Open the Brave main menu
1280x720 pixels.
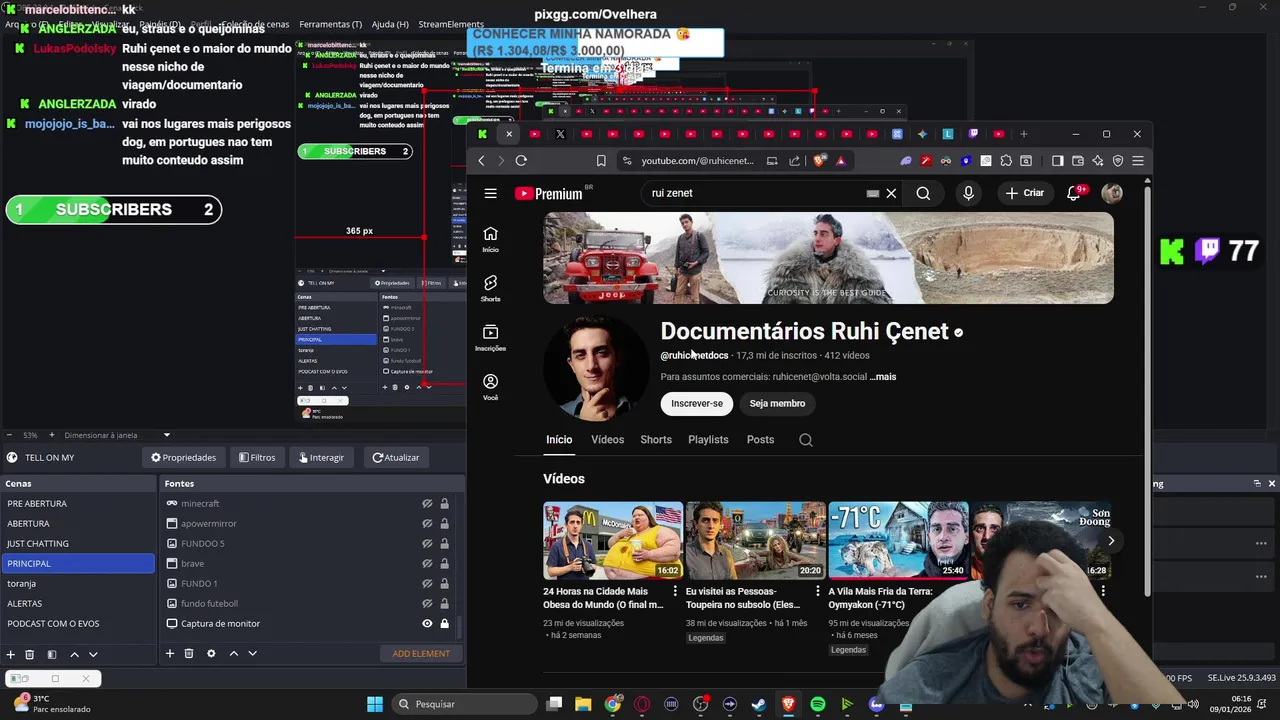[x=1138, y=160]
